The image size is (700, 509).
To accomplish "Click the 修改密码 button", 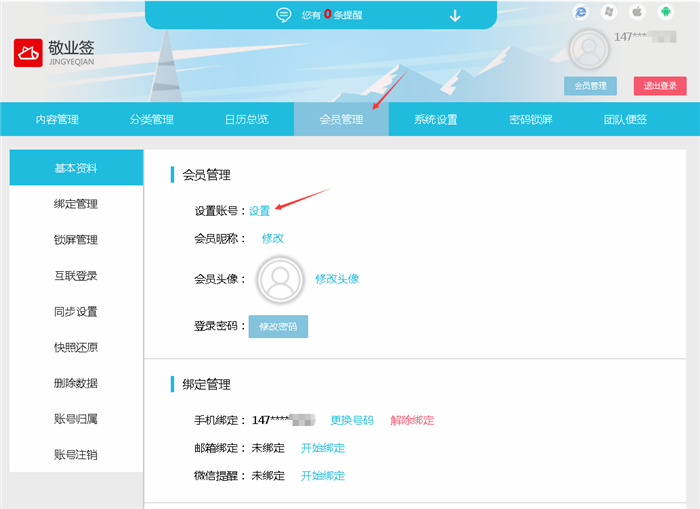I will click(278, 327).
